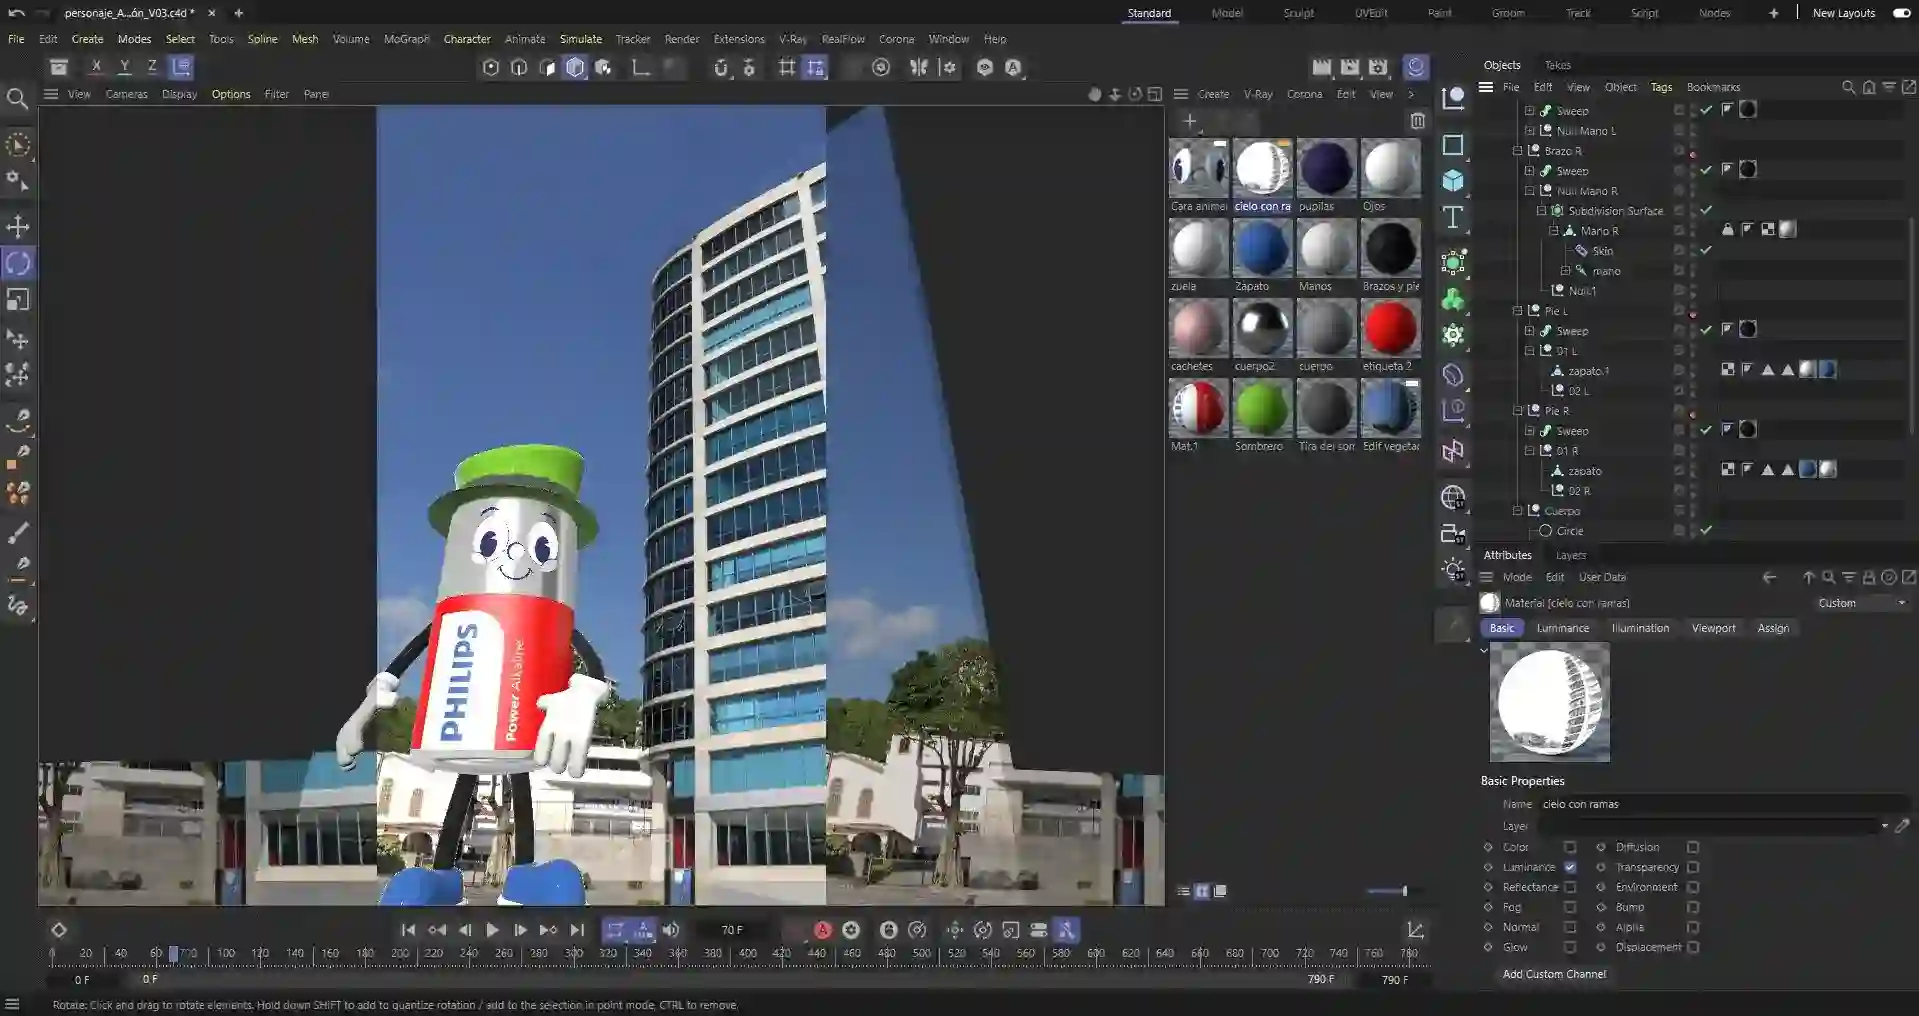Click the search magnifier above the left toolbar
Viewport: 1919px width, 1016px height.
(17, 98)
